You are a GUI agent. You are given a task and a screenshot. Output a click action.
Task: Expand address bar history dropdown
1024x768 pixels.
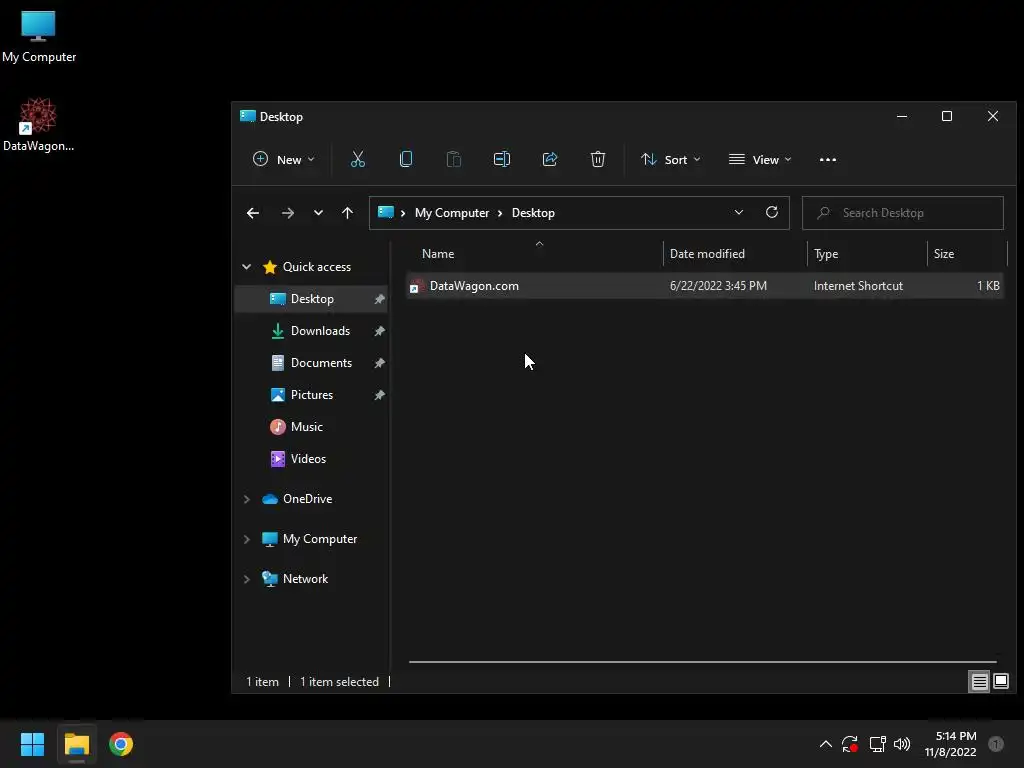739,213
